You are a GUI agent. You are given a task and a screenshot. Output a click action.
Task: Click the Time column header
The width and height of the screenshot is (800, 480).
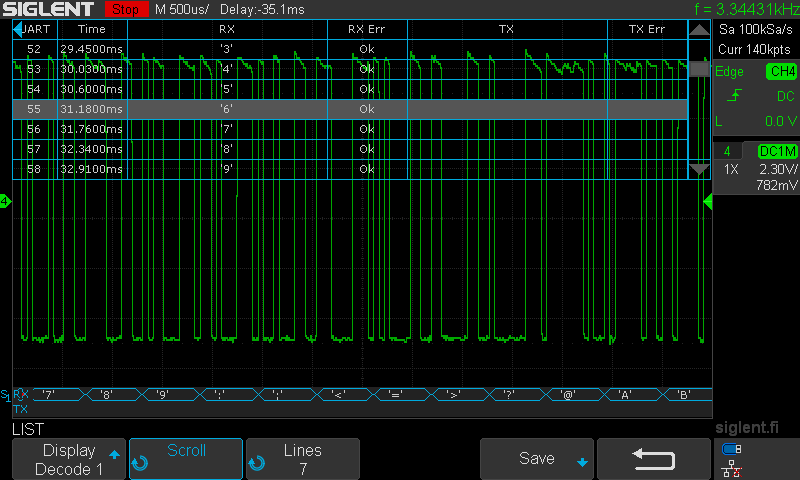pyautogui.click(x=92, y=29)
